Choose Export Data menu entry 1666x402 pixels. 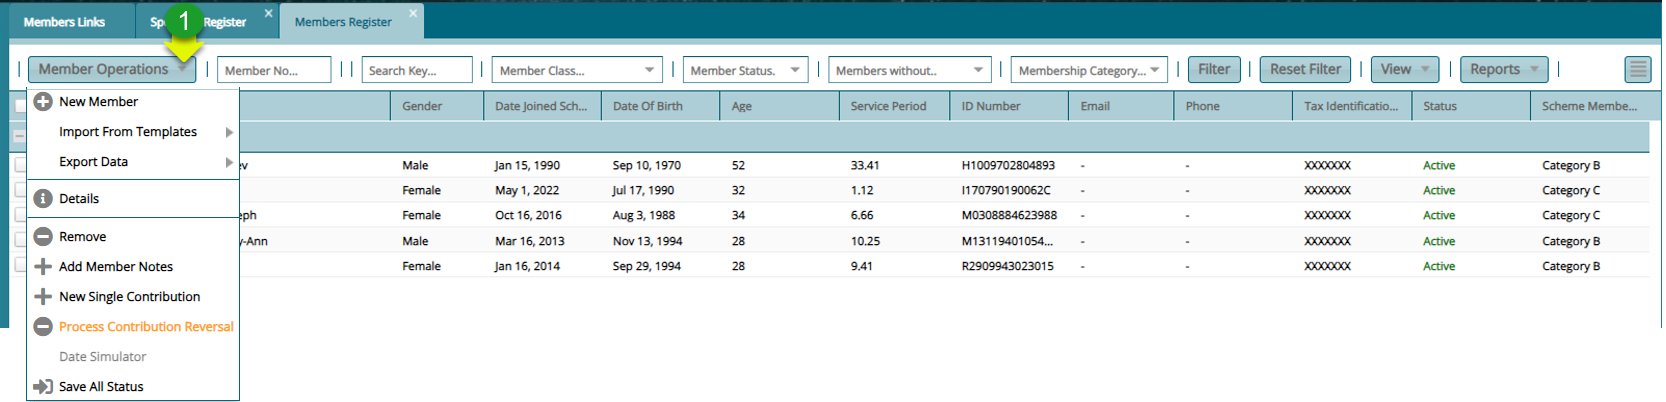(x=133, y=162)
